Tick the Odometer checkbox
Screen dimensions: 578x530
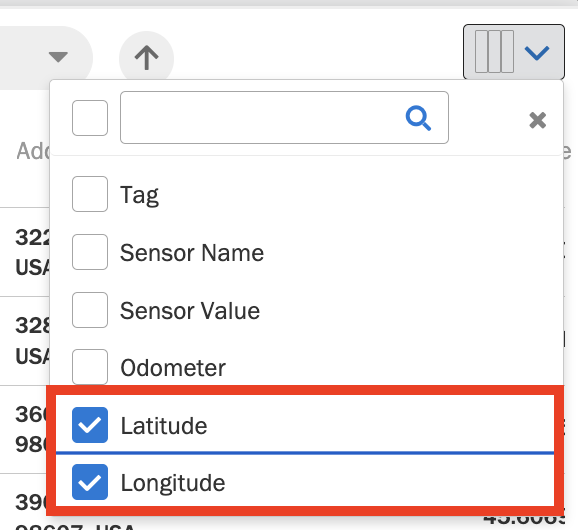pyautogui.click(x=90, y=367)
